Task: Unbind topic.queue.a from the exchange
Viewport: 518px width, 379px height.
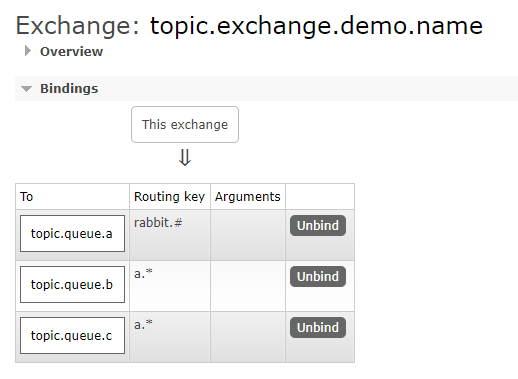Action: (318, 225)
